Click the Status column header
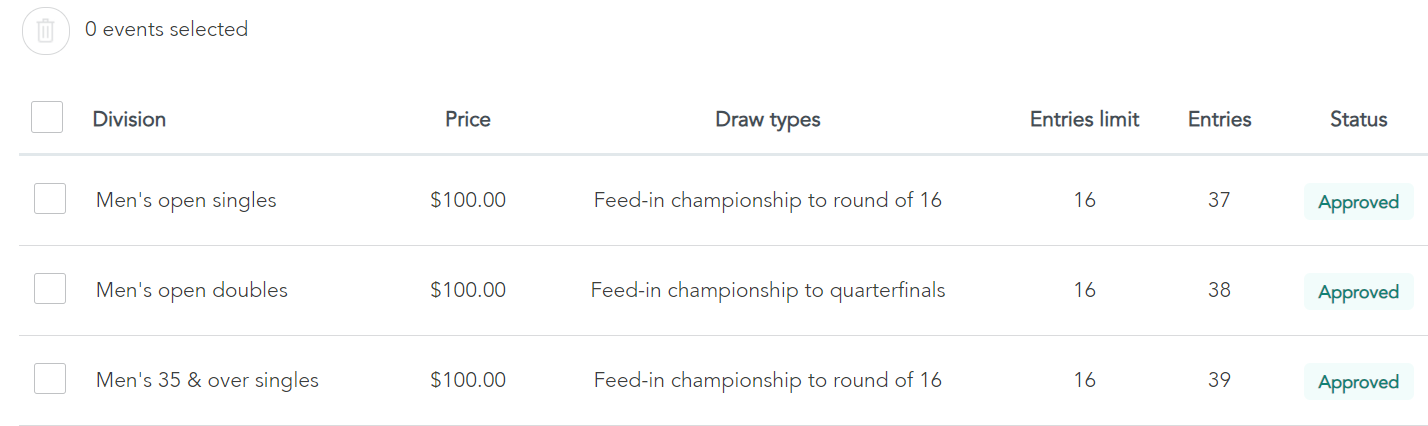This screenshot has width=1428, height=426. (x=1359, y=119)
